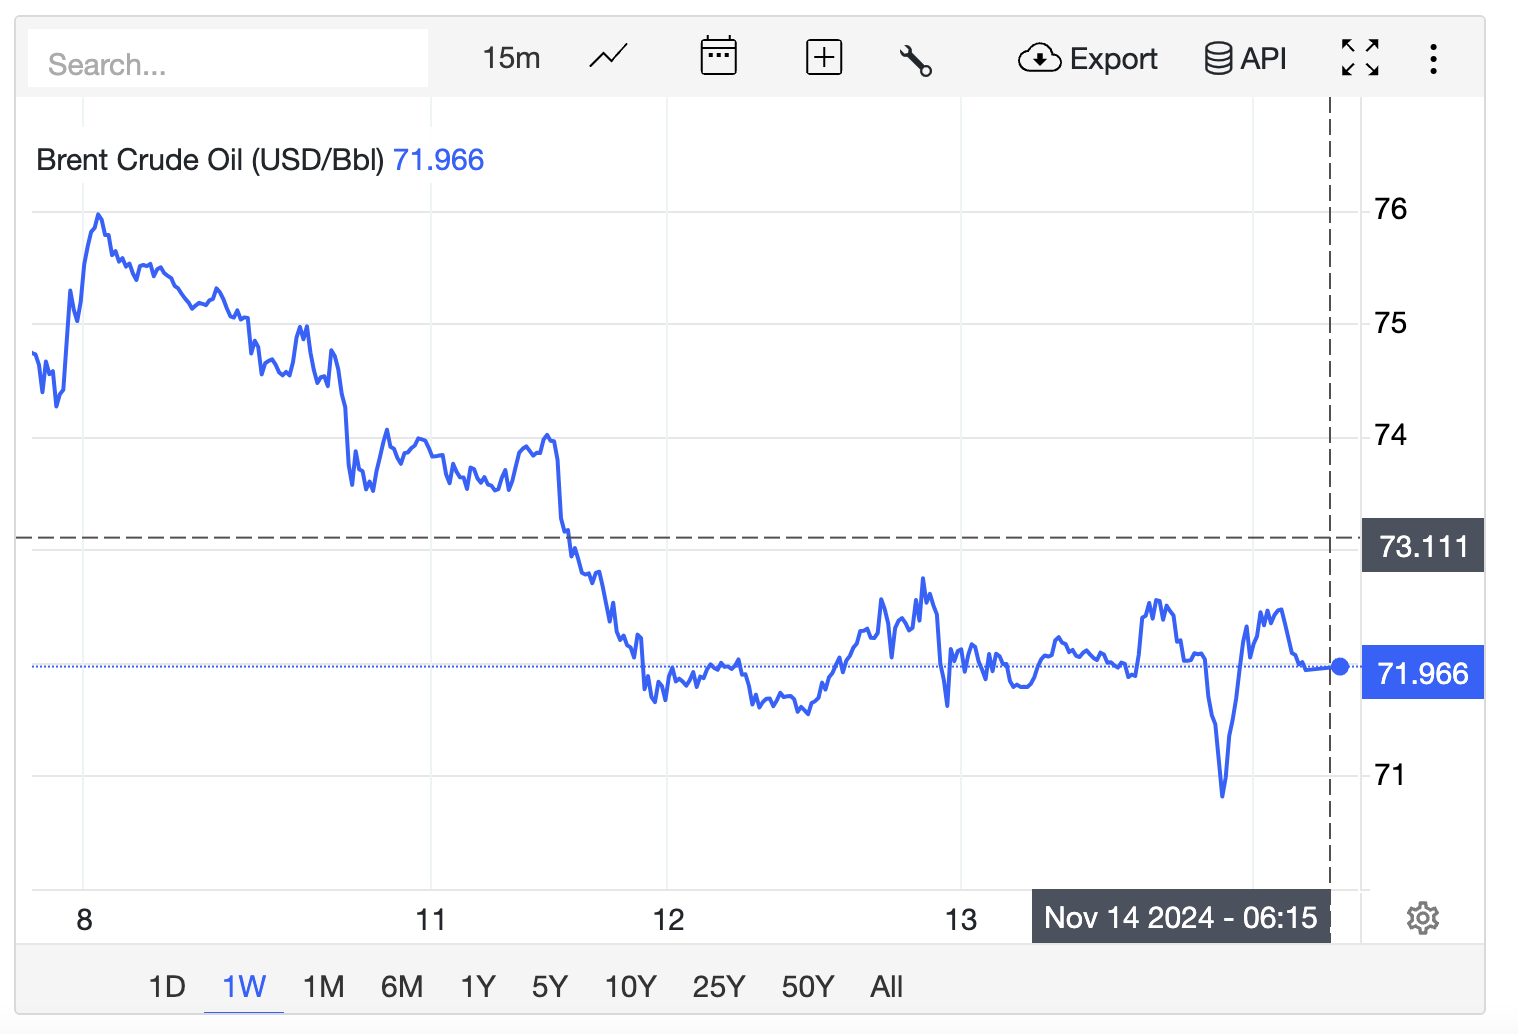The width and height of the screenshot is (1518, 1034).
Task: Click the 76 price axis label
Action: click(x=1390, y=209)
